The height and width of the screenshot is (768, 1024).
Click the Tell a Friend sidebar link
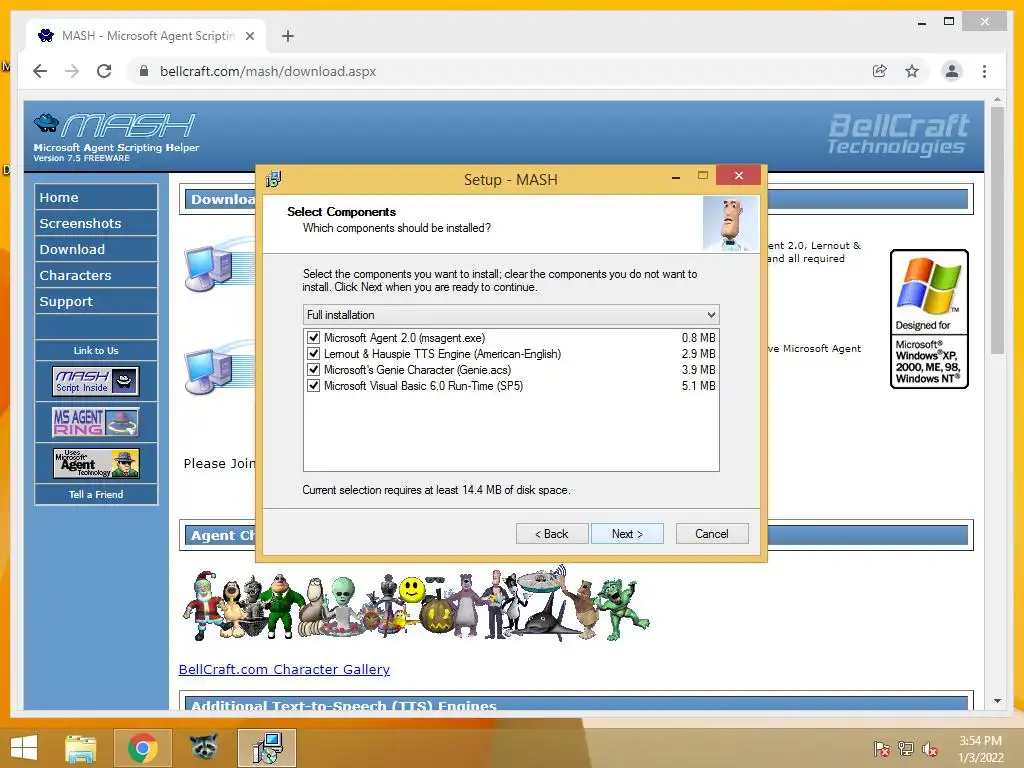pyautogui.click(x=96, y=494)
